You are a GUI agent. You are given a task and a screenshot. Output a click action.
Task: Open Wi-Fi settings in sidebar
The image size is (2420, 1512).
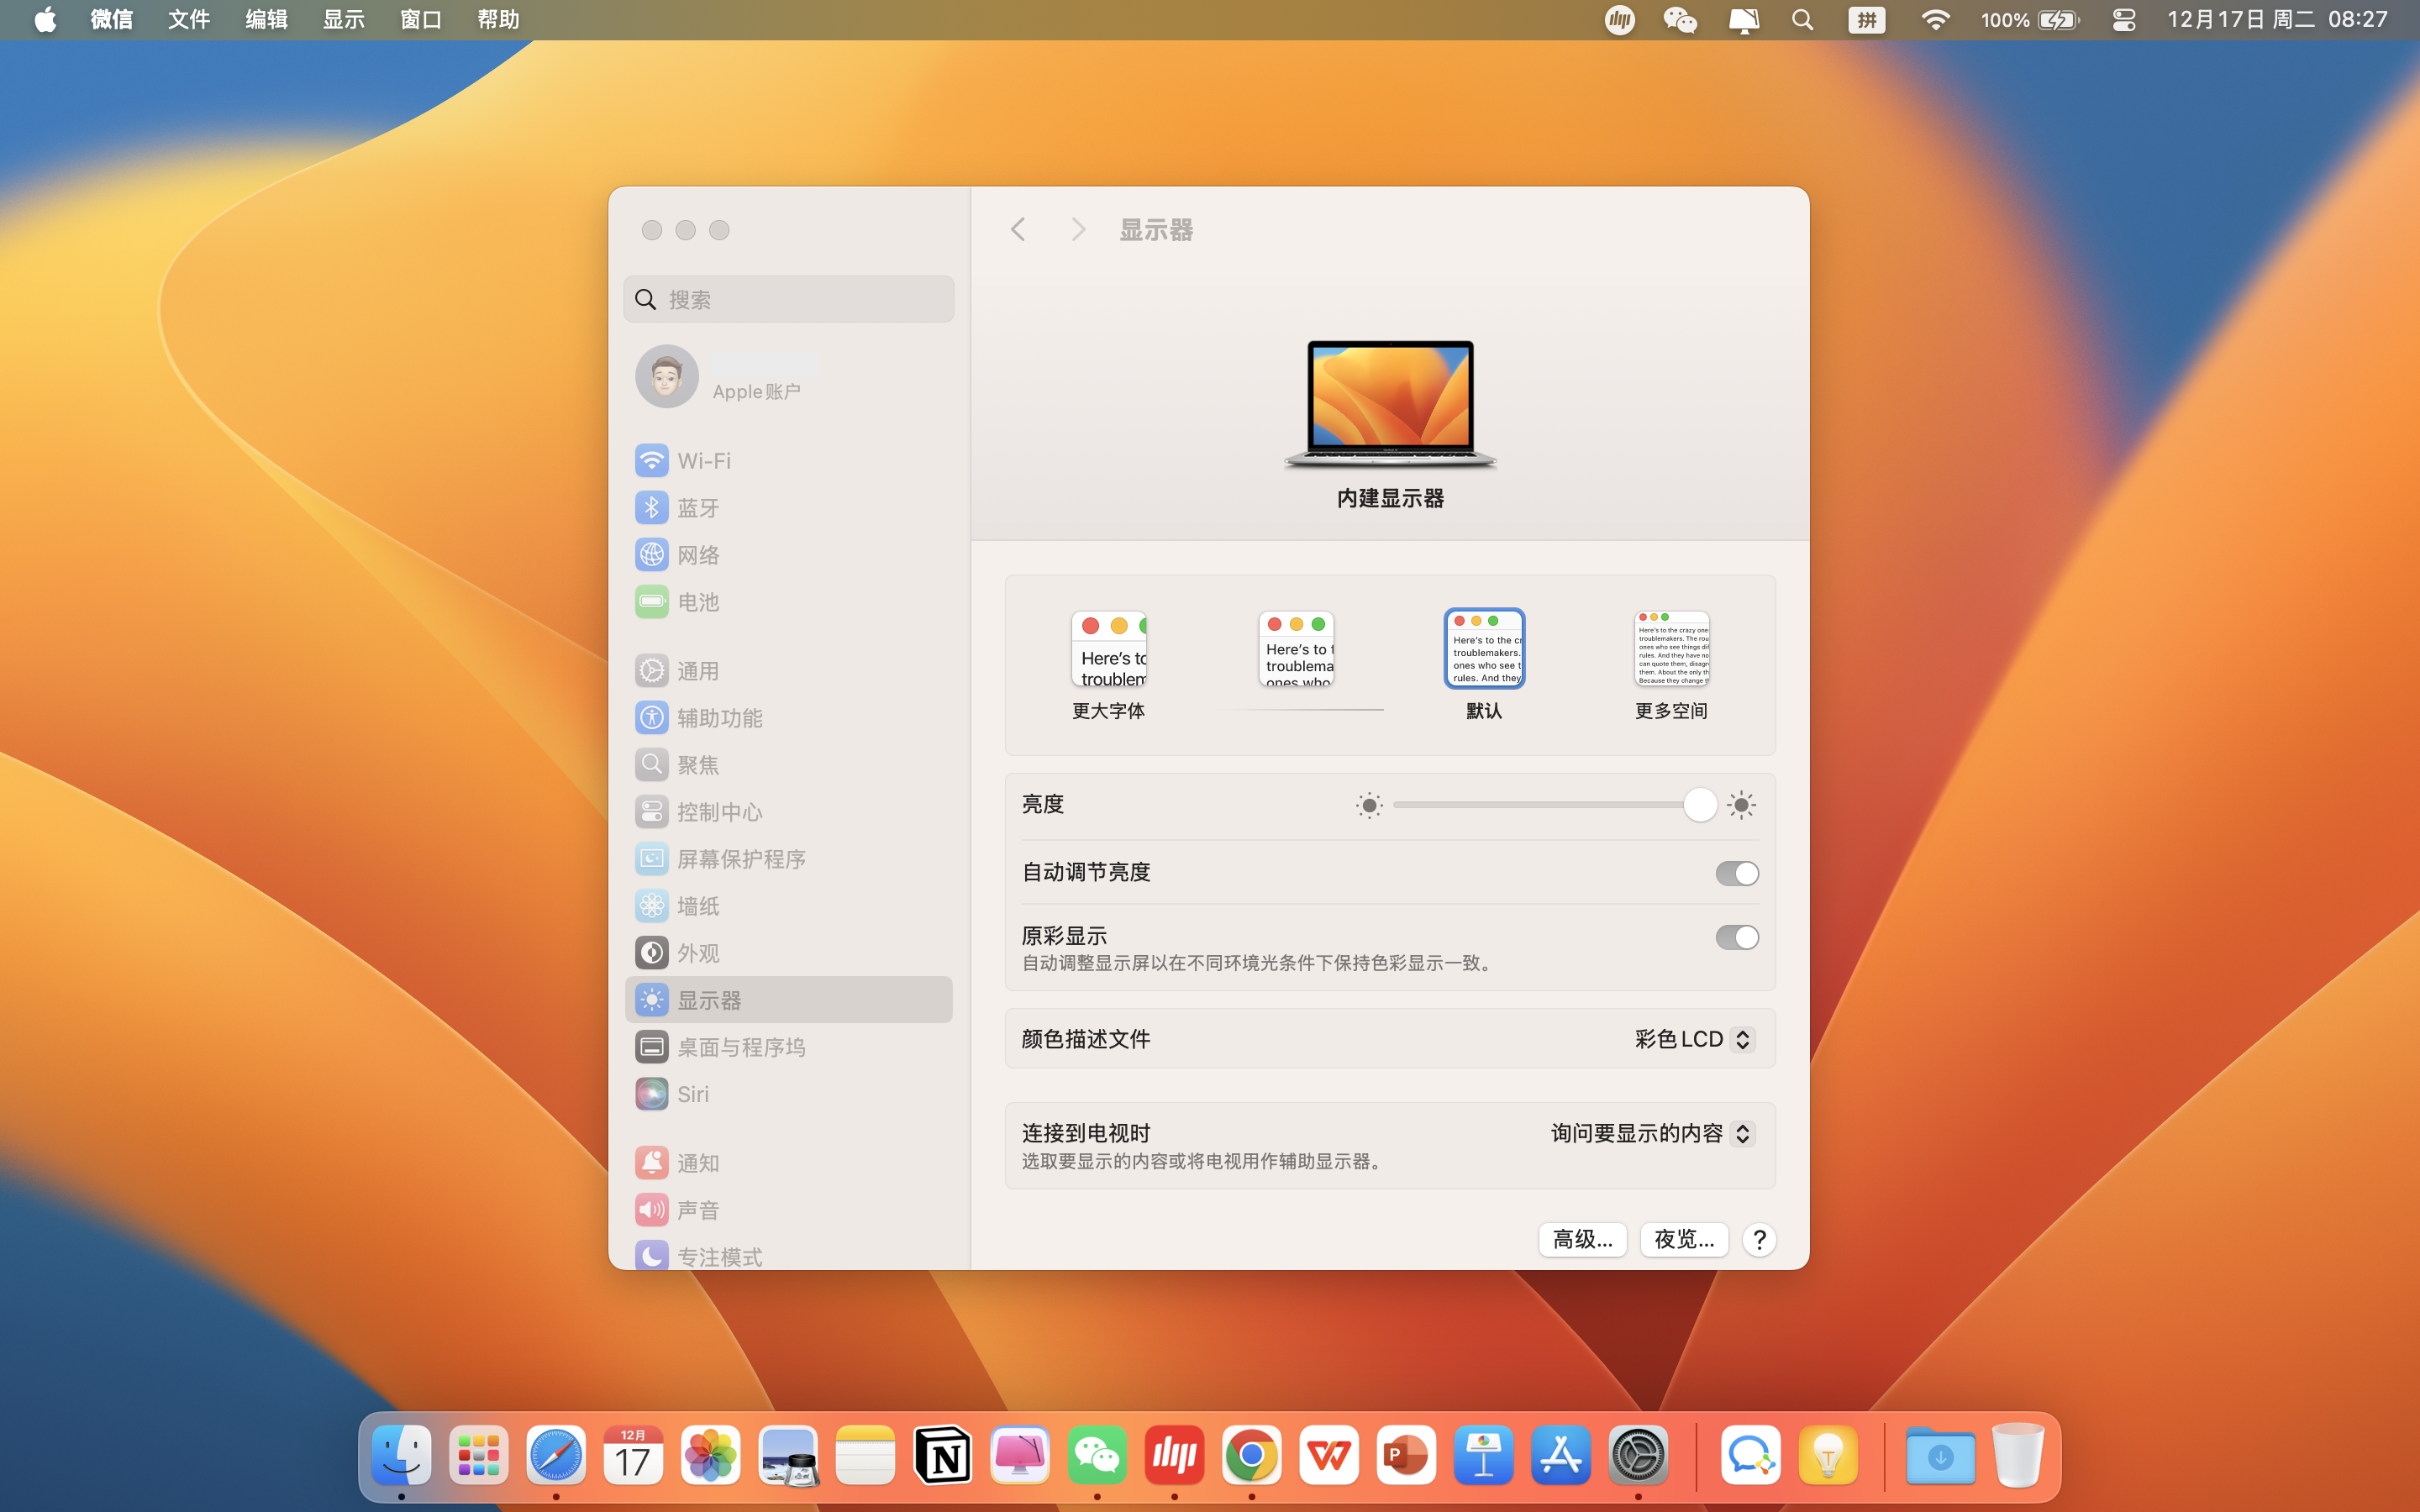point(703,461)
